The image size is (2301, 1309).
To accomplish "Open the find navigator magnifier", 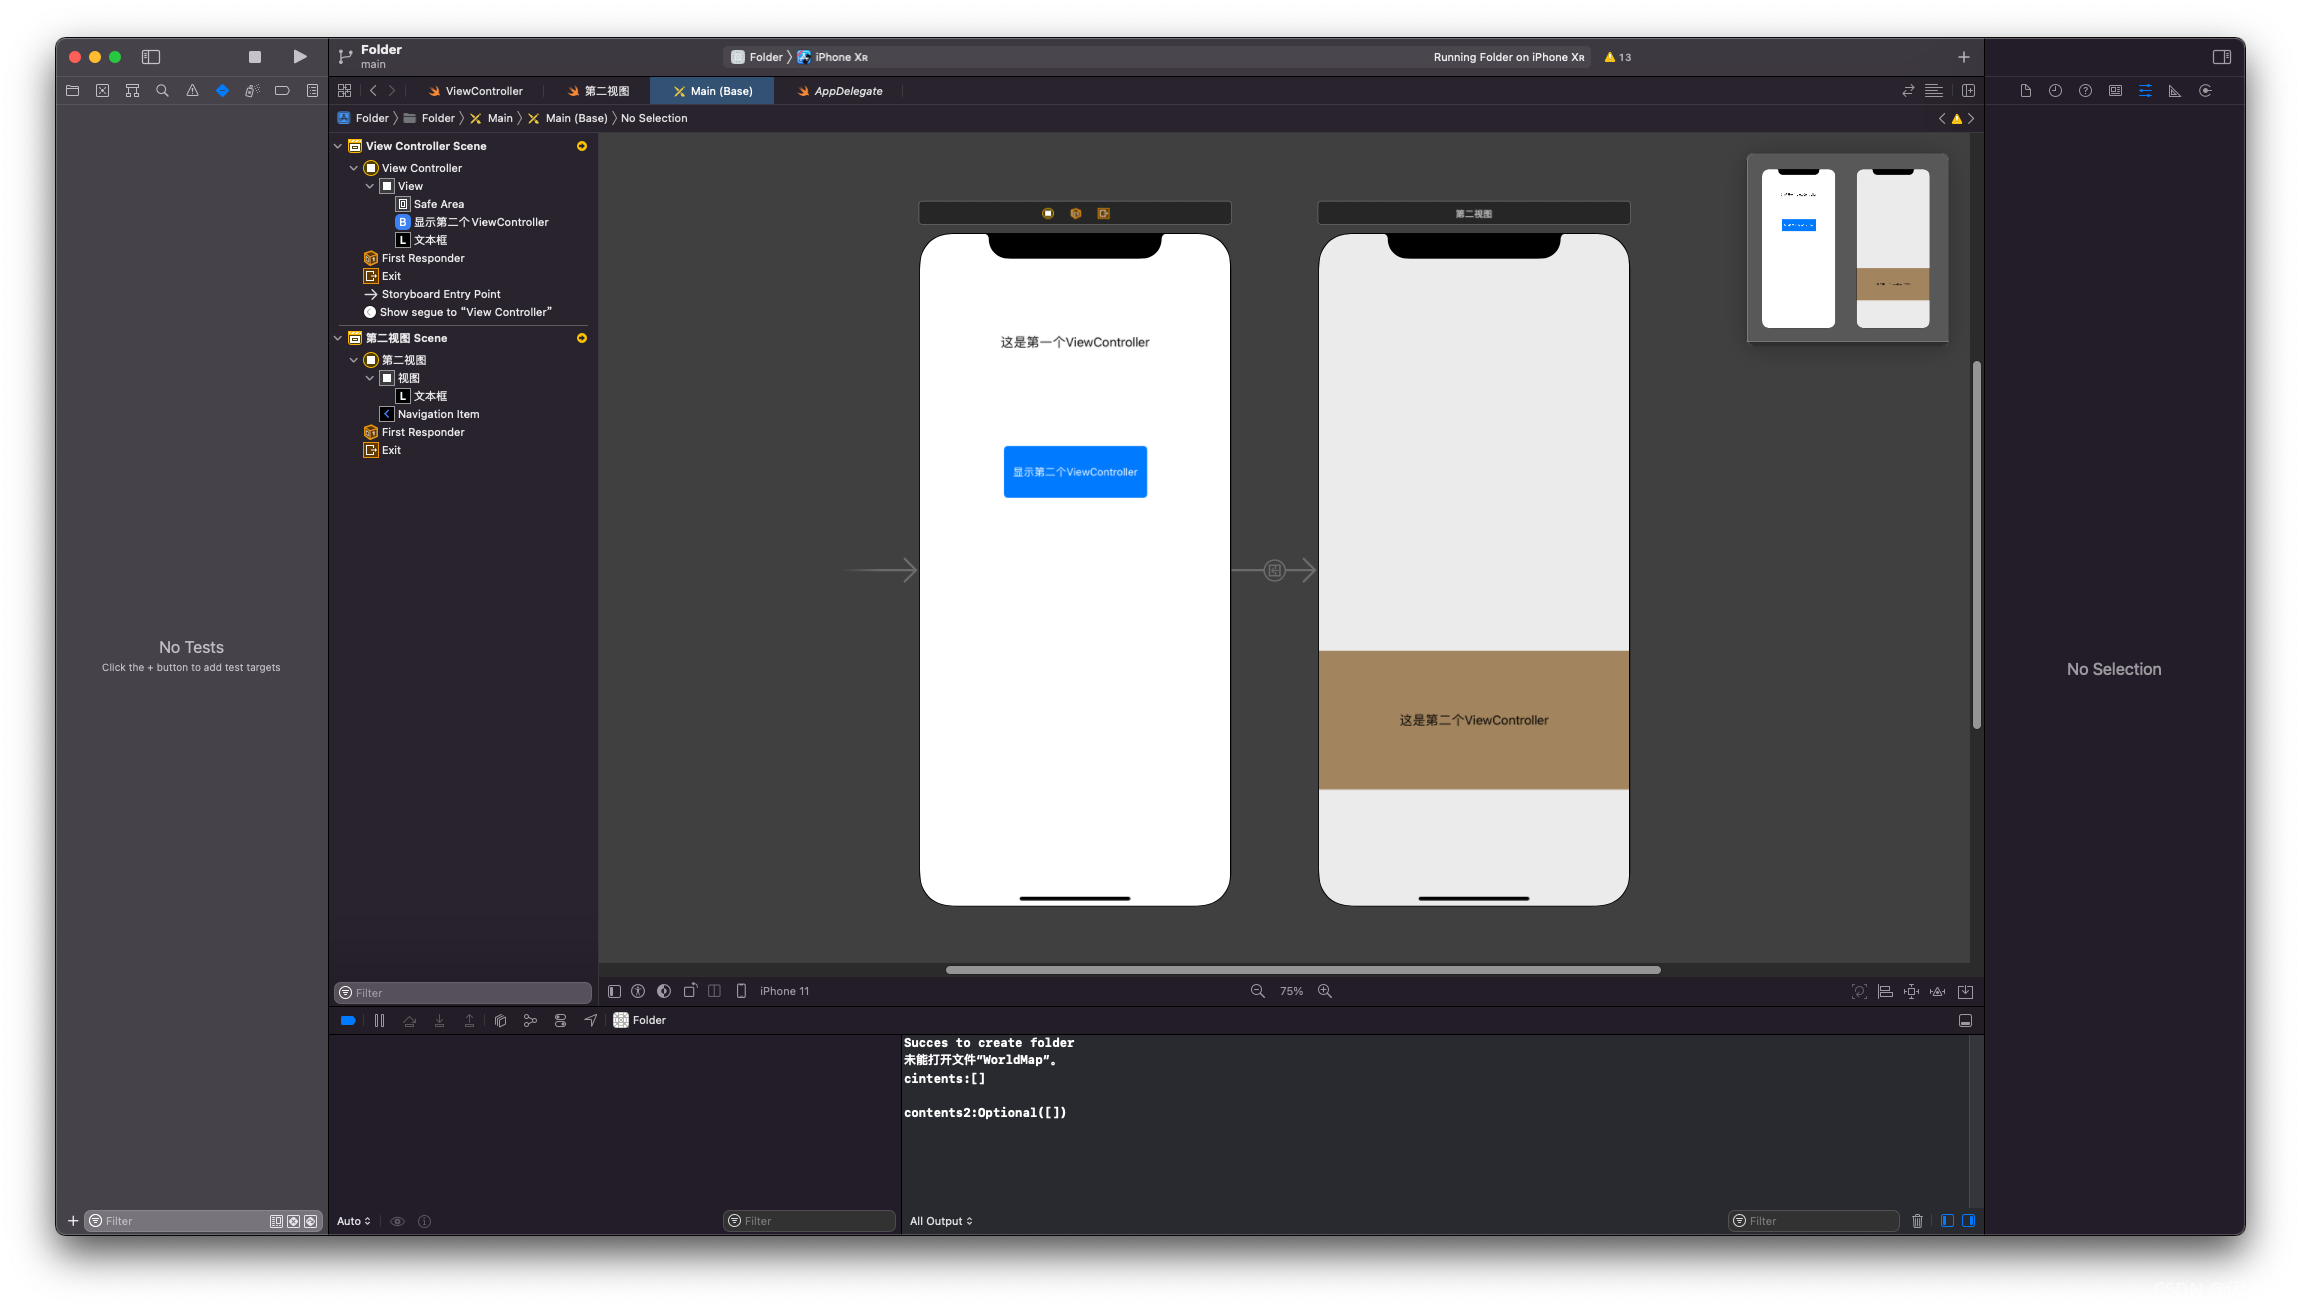I will coord(162,91).
